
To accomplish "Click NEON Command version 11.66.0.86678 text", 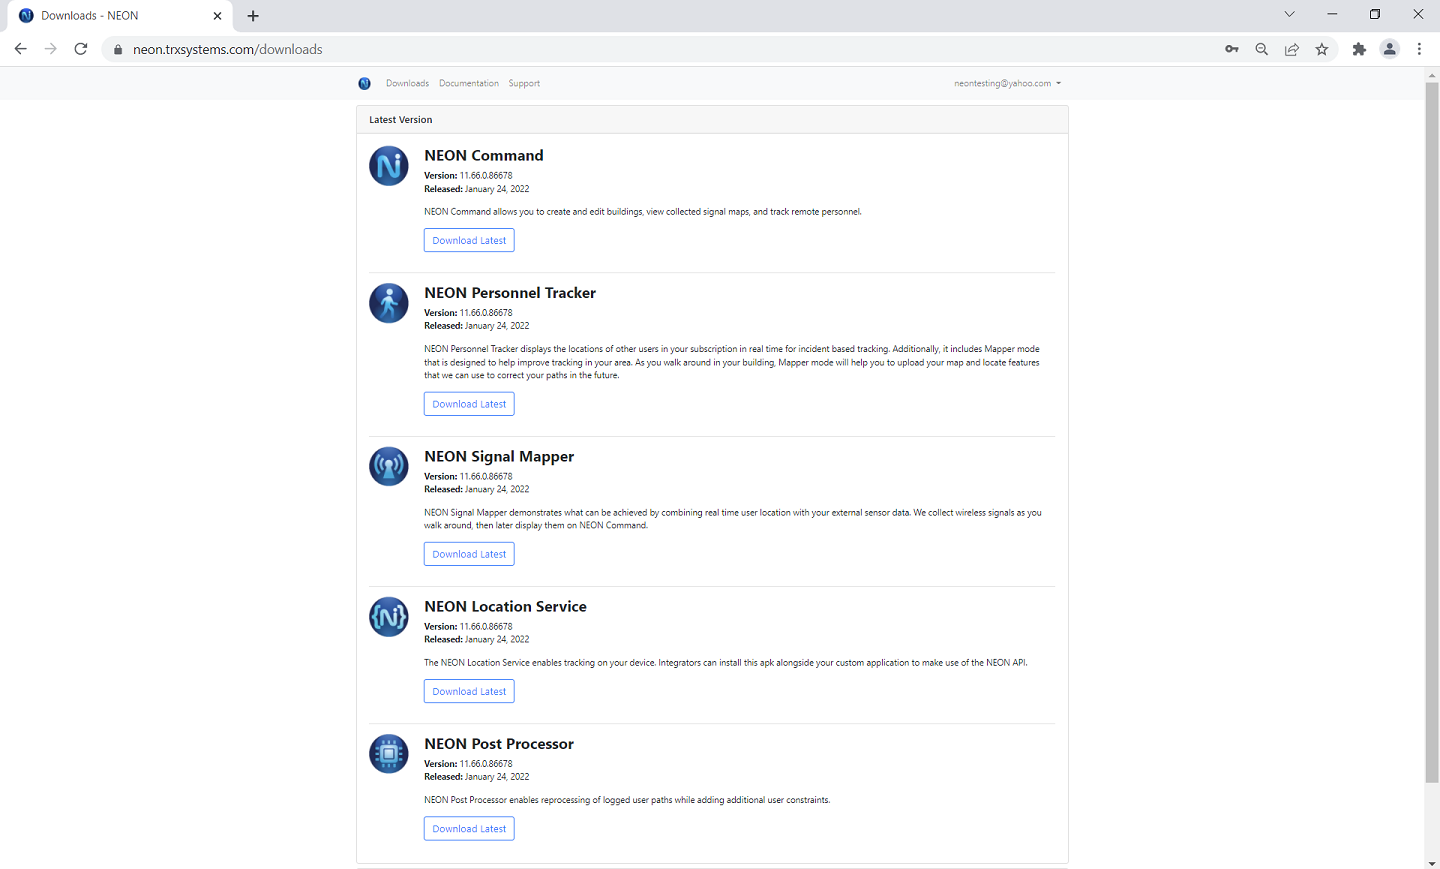I will (468, 176).
